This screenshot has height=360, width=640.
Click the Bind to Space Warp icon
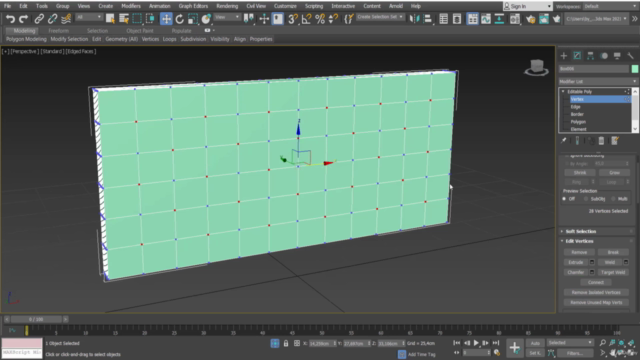tap(66, 19)
